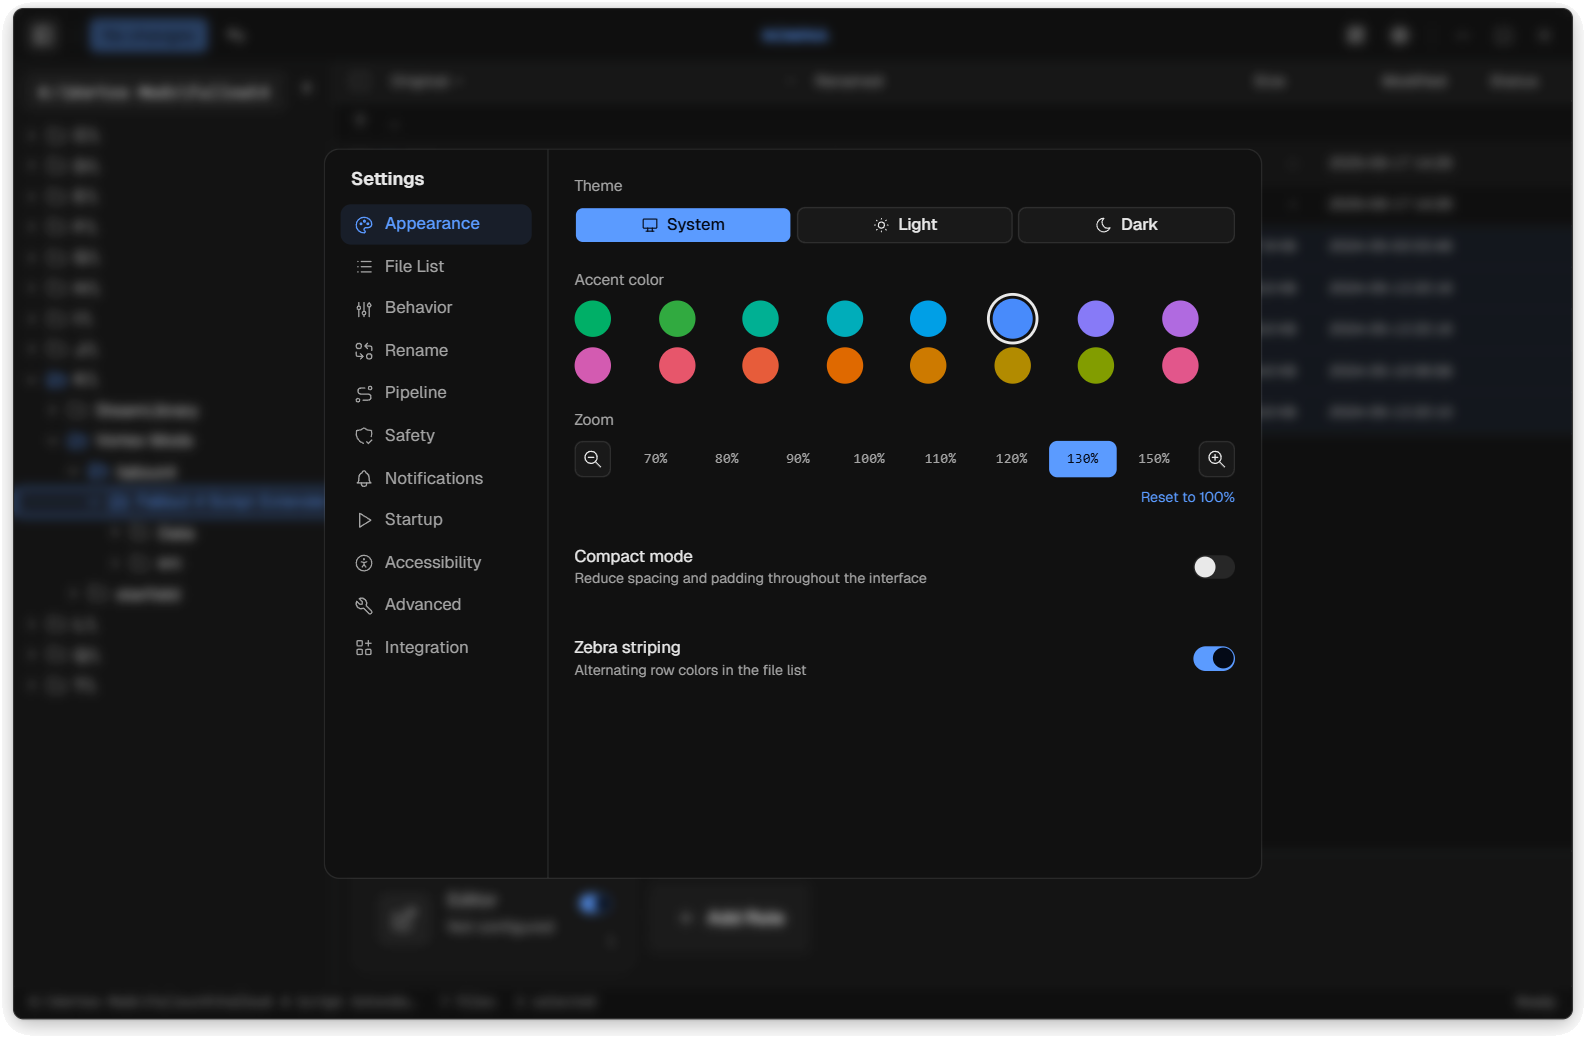Choose the orange accent color swatch
The height and width of the screenshot is (1038, 1586).
pyautogui.click(x=845, y=366)
